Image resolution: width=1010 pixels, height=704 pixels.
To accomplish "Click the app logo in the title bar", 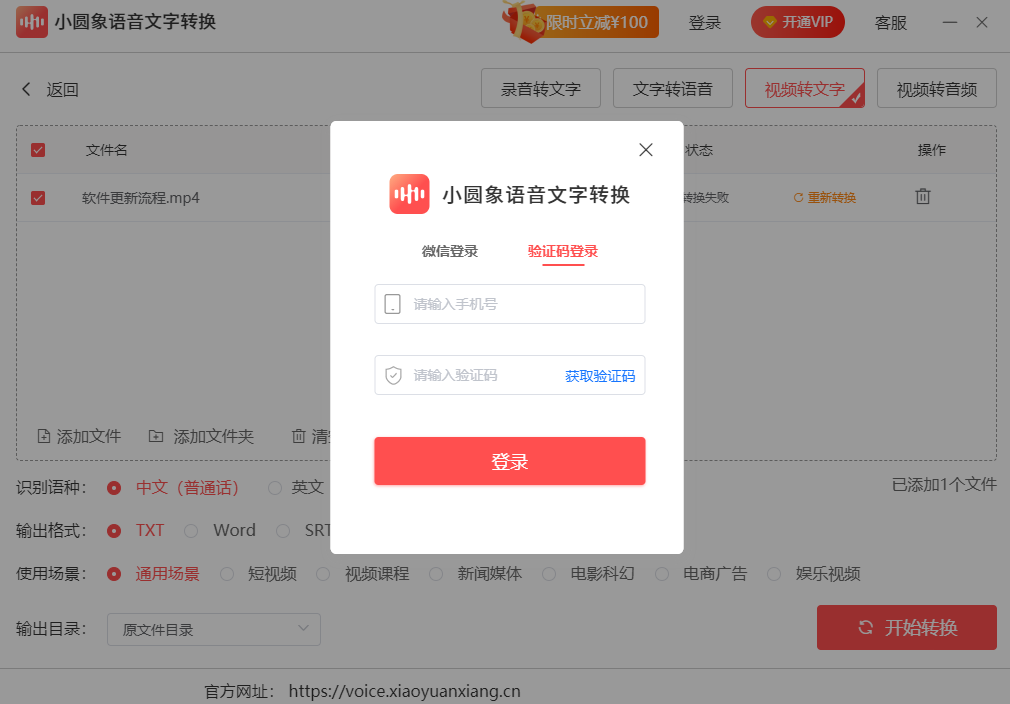I will tap(32, 22).
